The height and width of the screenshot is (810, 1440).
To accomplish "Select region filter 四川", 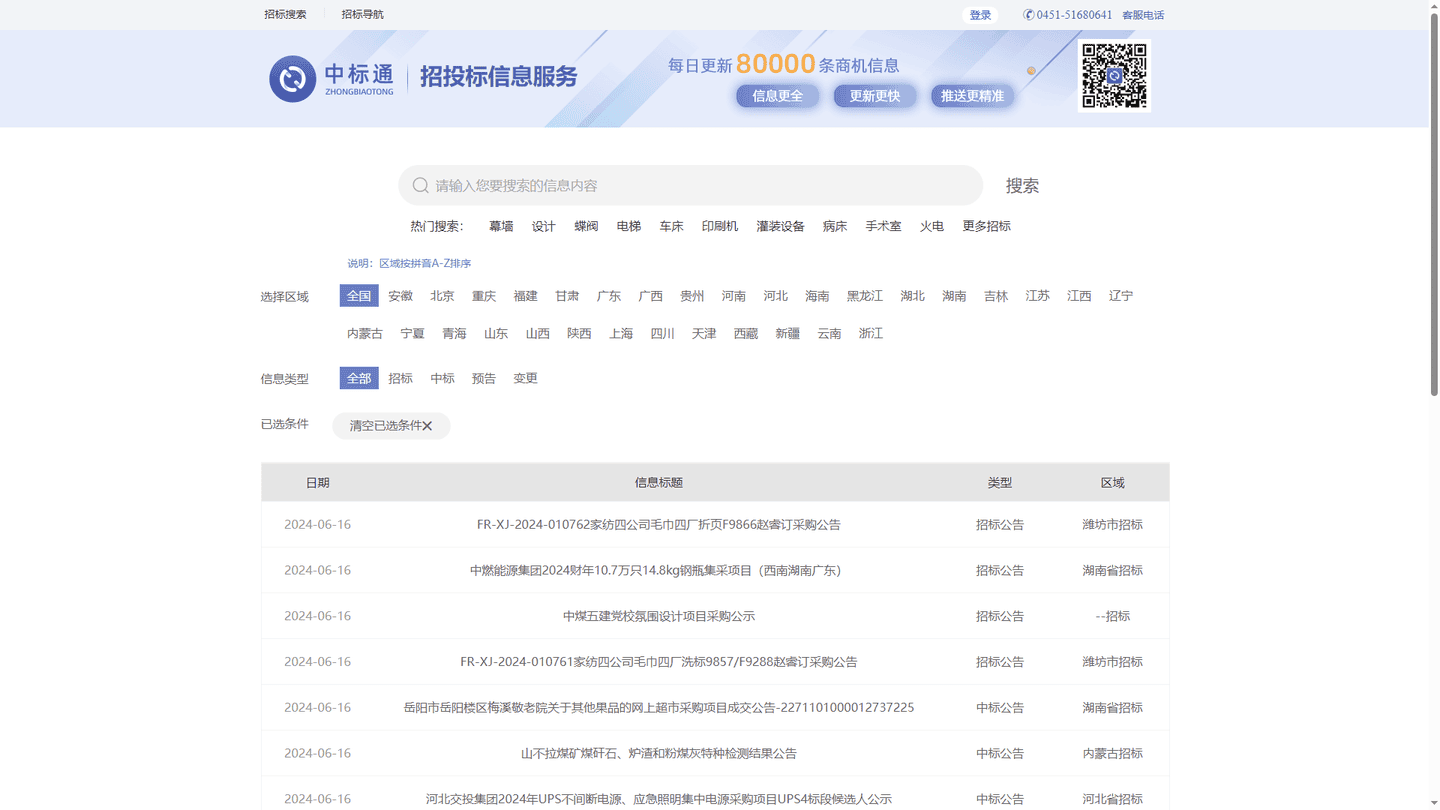I will coord(662,334).
